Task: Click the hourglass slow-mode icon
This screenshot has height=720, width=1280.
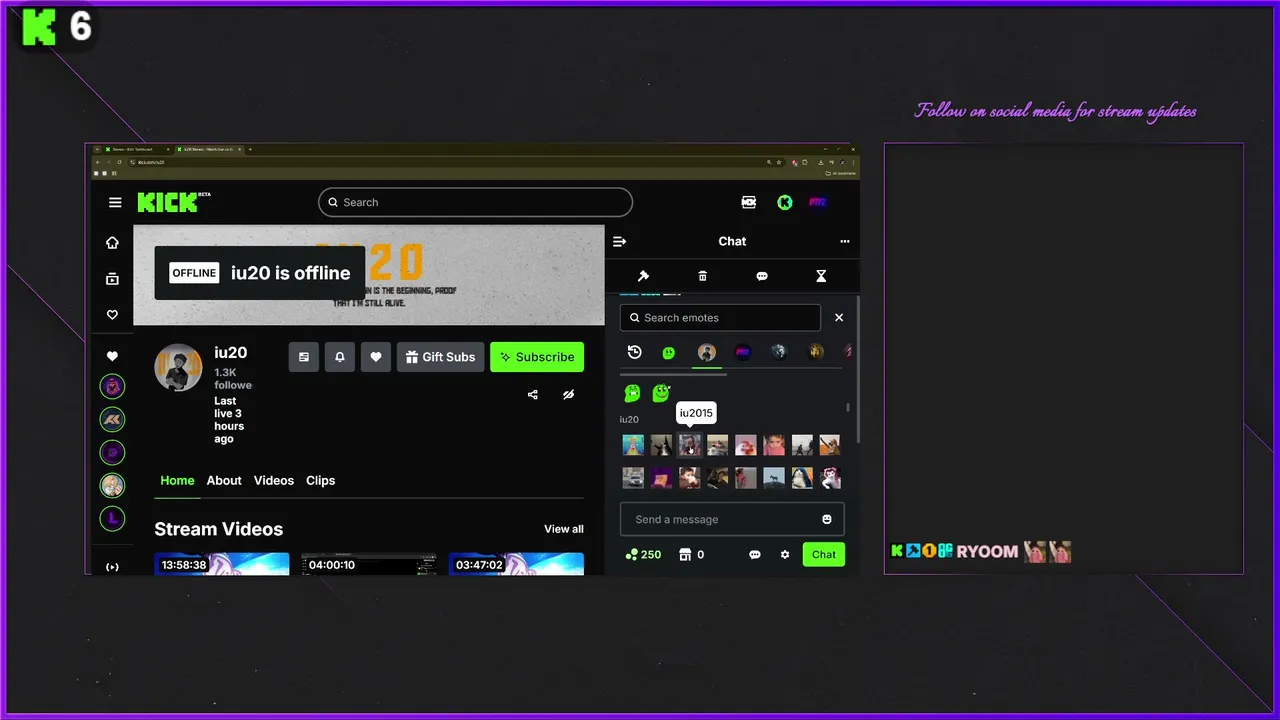Action: coord(821,276)
